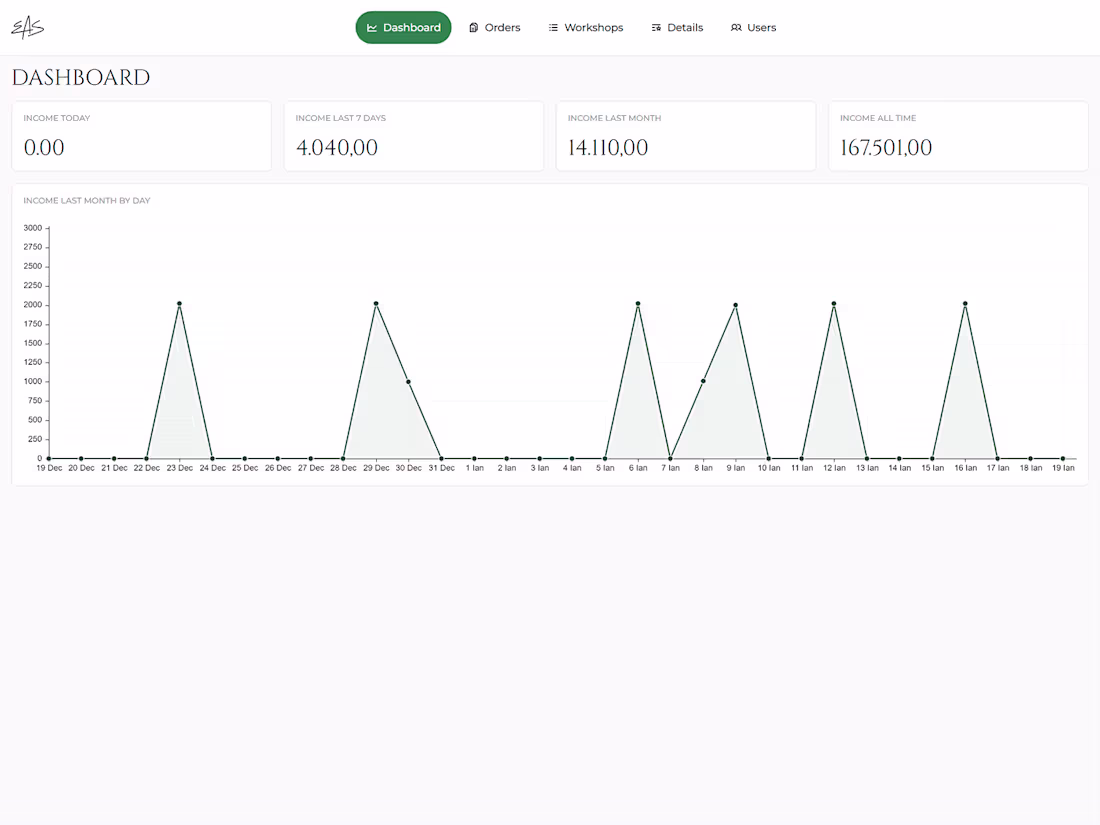
Task: Click the data point above 16 Jan
Action: click(965, 303)
